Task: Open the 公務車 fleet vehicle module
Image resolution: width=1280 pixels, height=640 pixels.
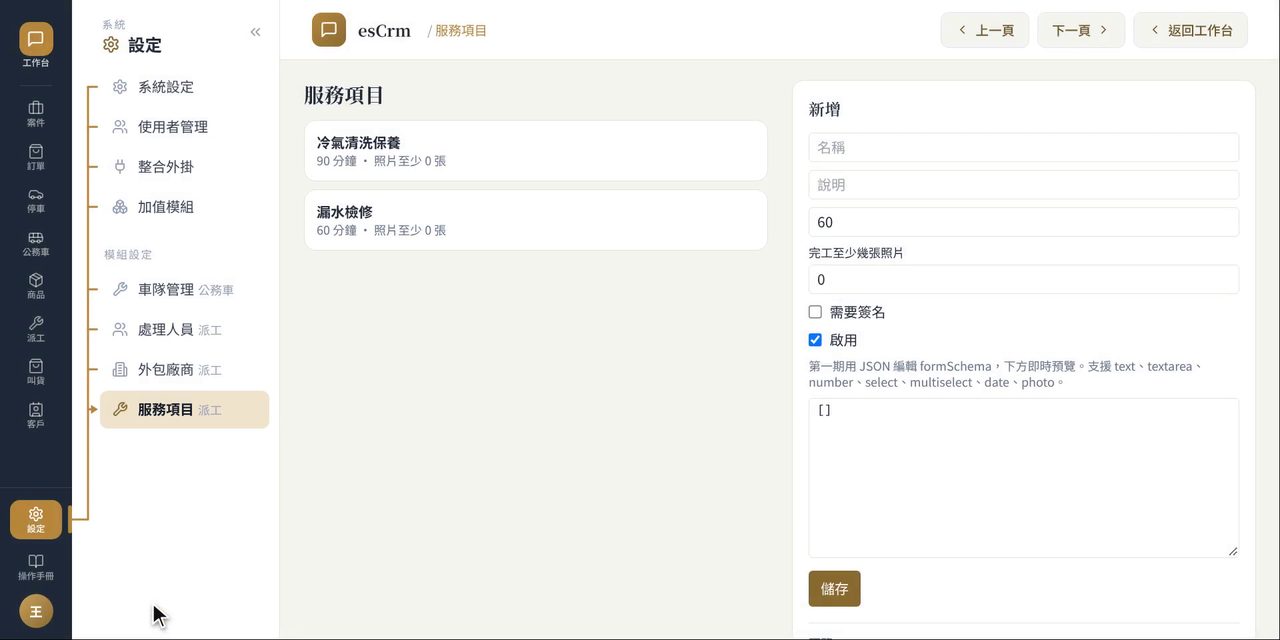Action: tap(36, 243)
